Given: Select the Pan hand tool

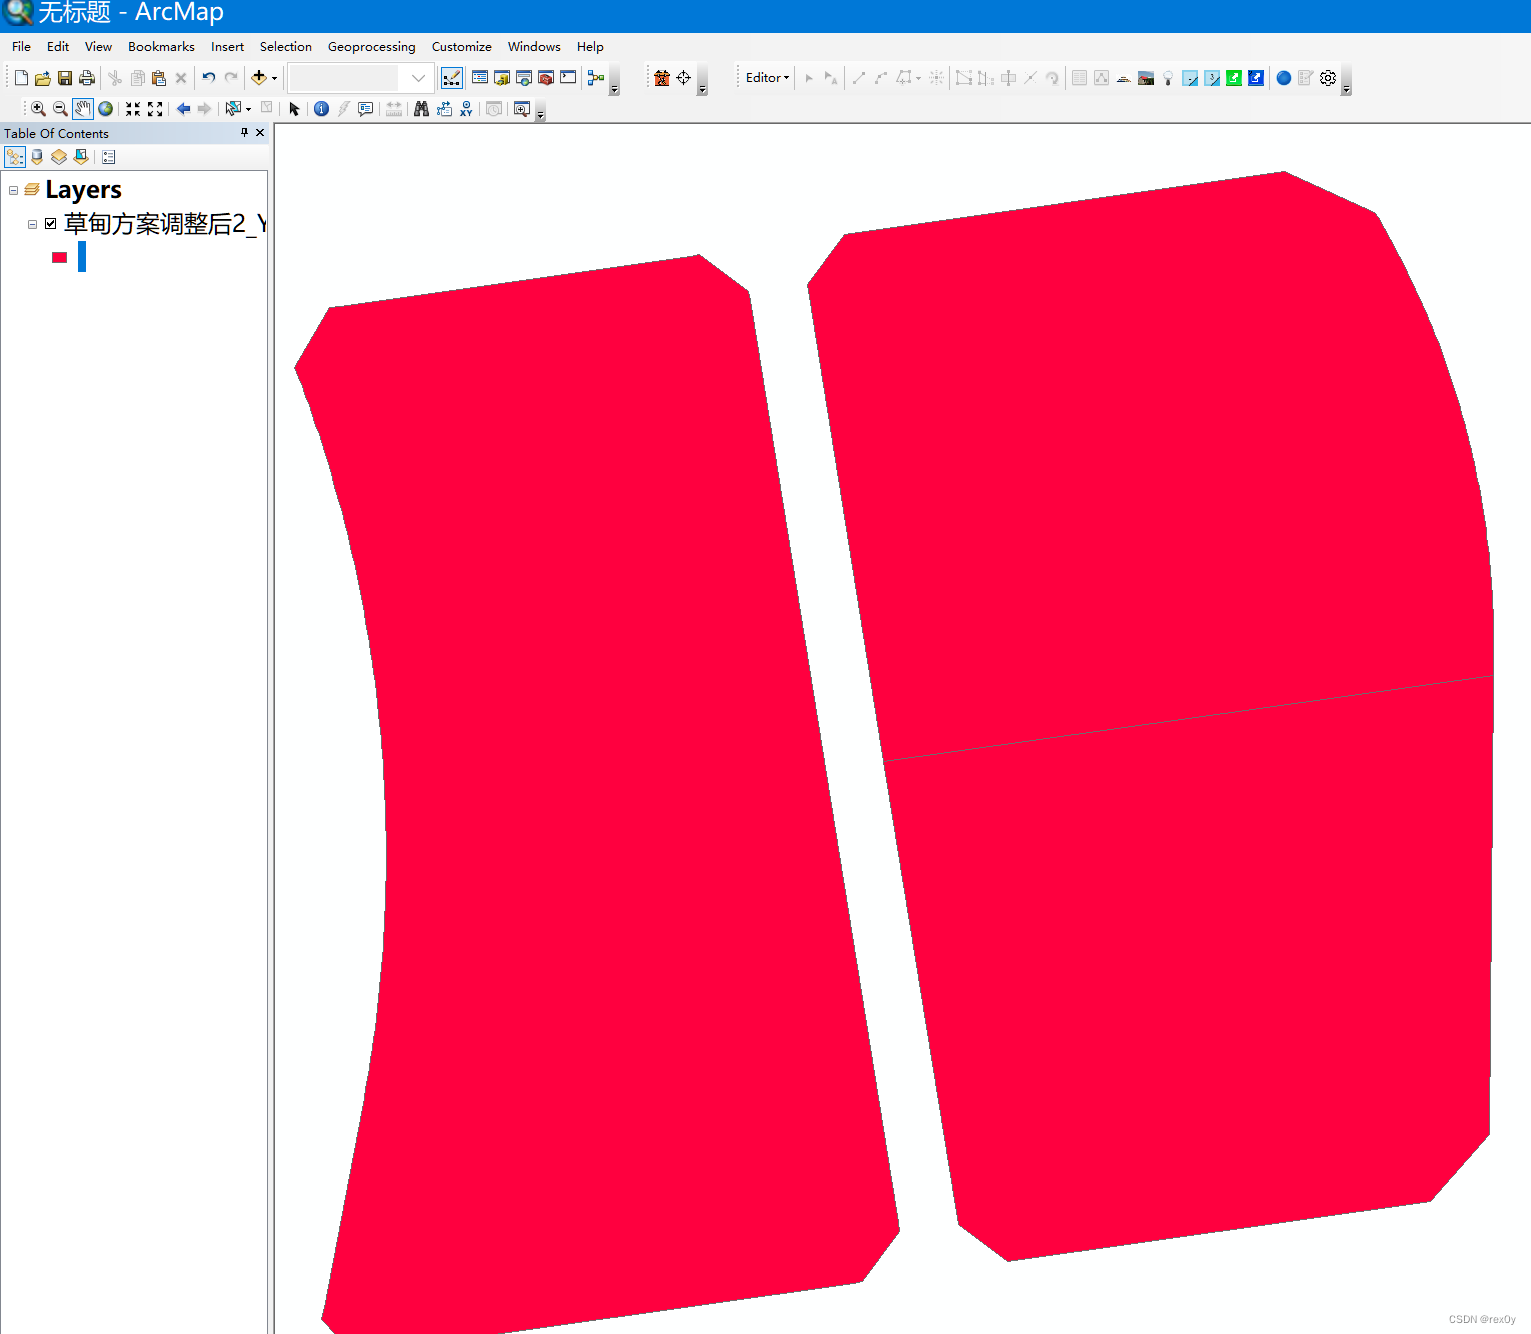Looking at the screenshot, I should click(x=83, y=109).
